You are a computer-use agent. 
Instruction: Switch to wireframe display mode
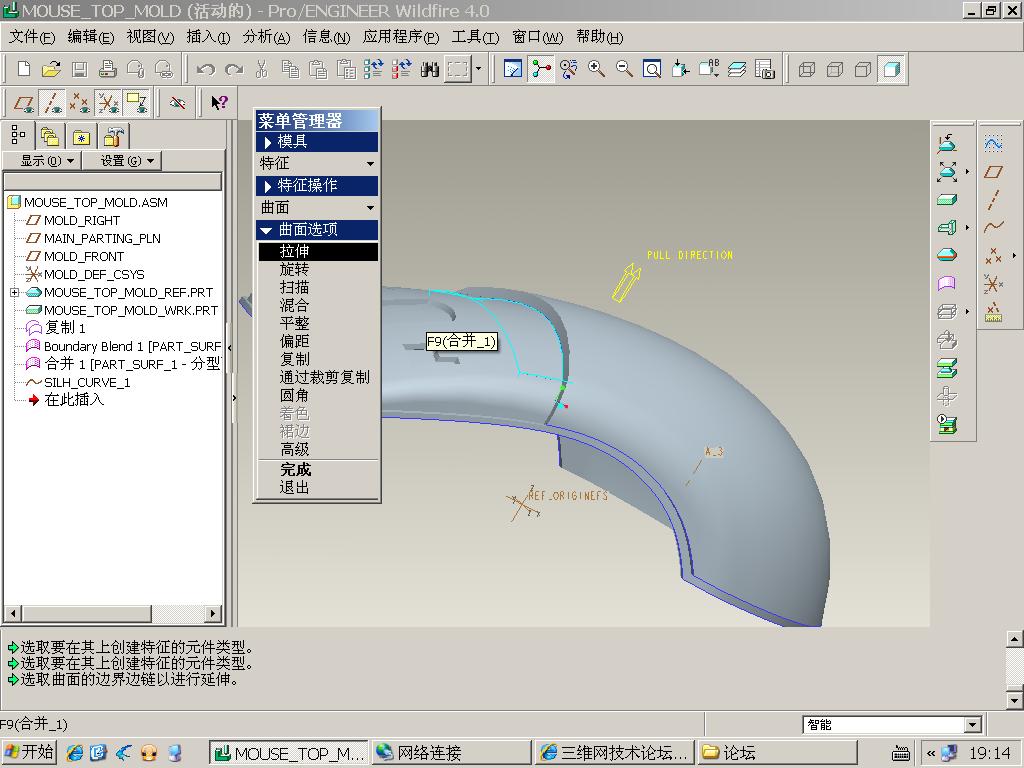[807, 69]
